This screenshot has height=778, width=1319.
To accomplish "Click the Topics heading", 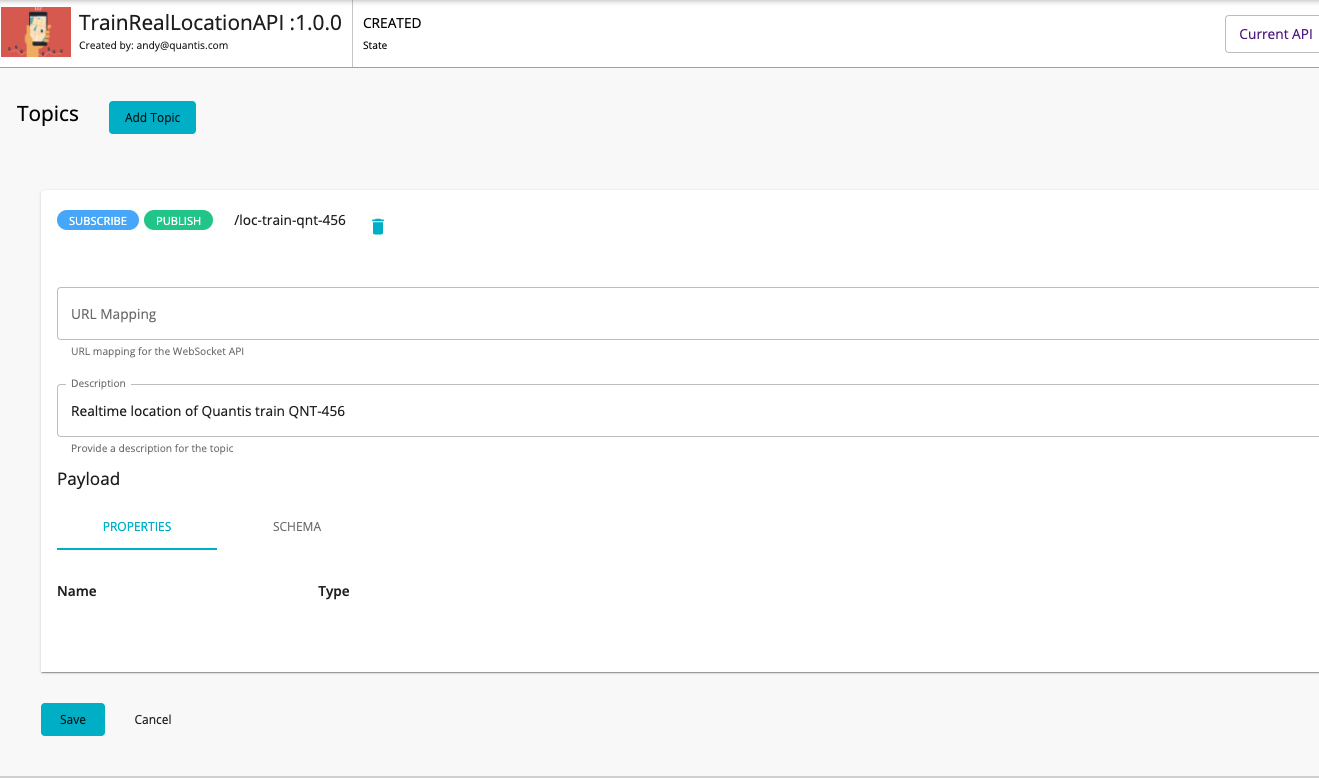I will coord(48,114).
